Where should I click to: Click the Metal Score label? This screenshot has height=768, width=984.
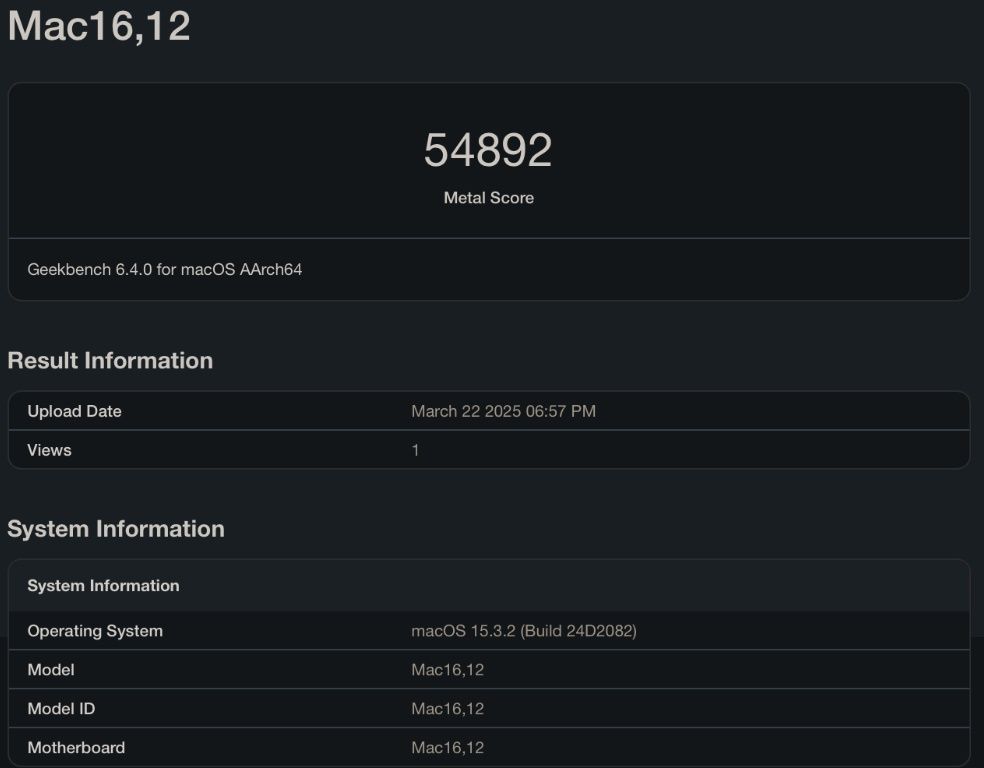tap(489, 198)
